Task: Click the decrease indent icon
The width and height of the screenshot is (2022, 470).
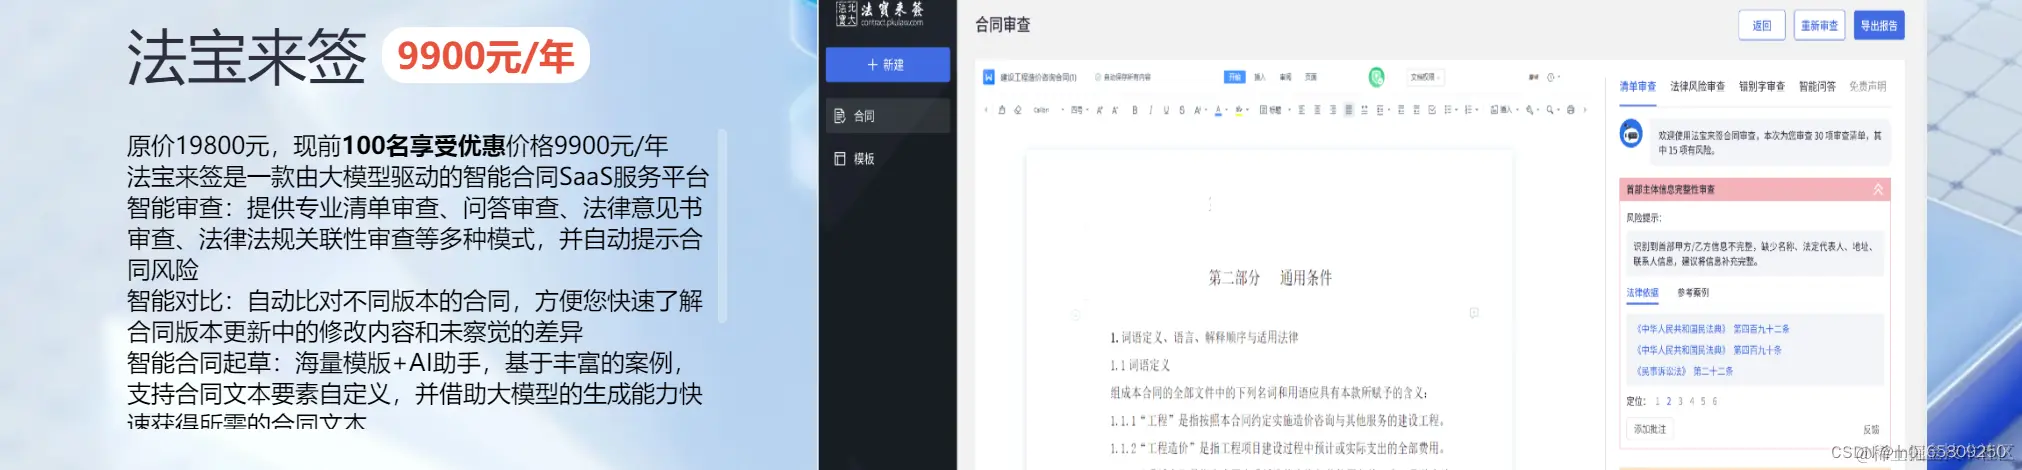Action: [1401, 110]
